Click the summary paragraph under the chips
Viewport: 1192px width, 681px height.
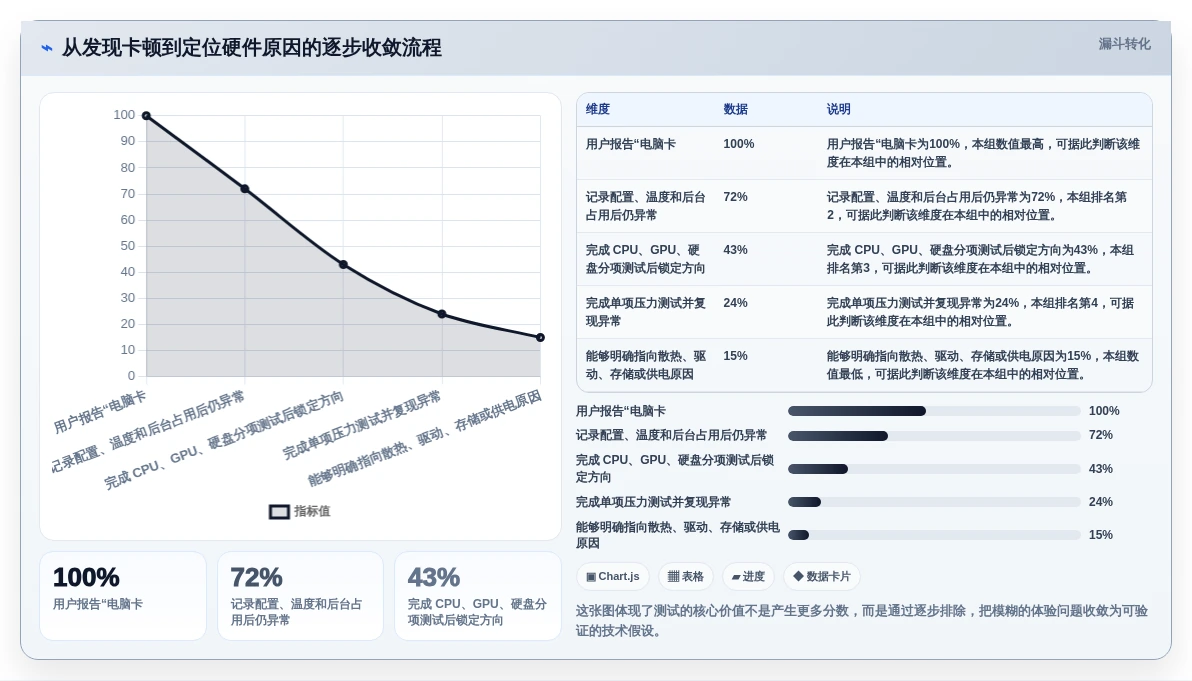tap(861, 621)
